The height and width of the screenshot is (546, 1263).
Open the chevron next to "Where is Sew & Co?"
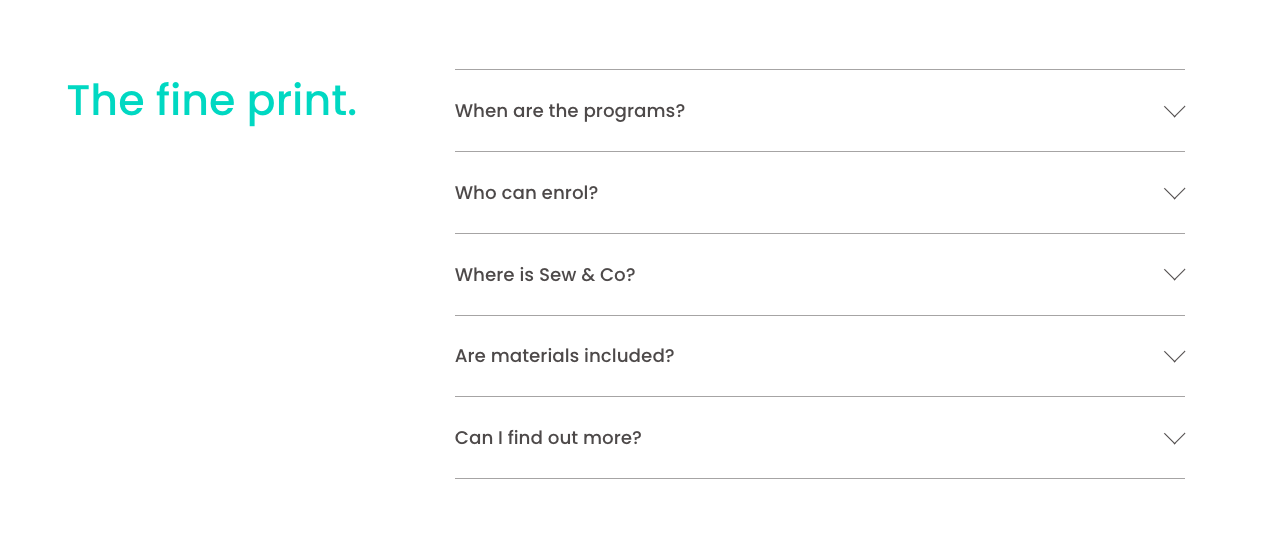1174,274
